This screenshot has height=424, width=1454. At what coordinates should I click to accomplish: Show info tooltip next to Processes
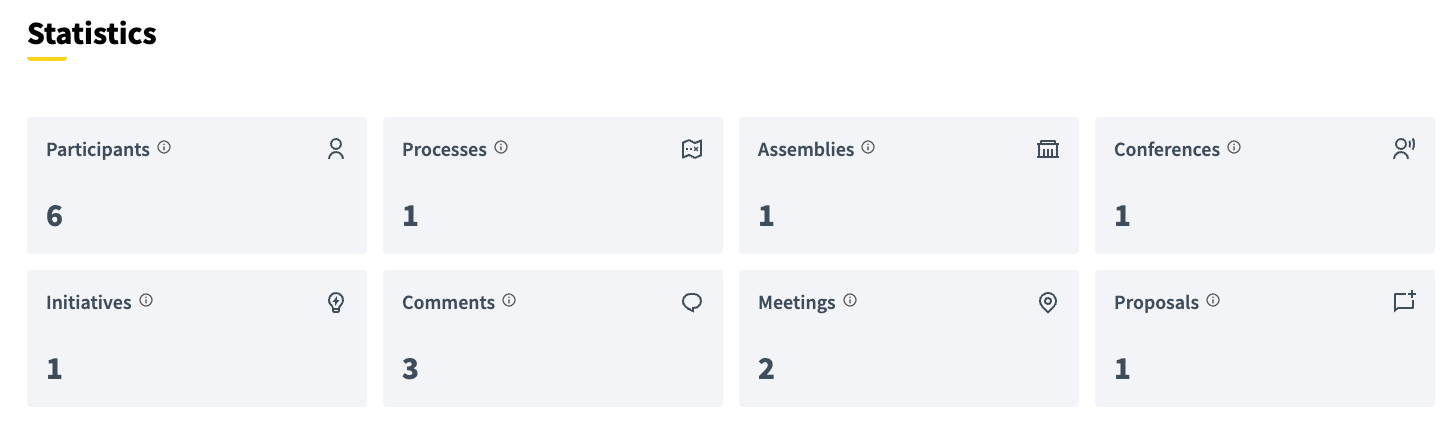[501, 147]
